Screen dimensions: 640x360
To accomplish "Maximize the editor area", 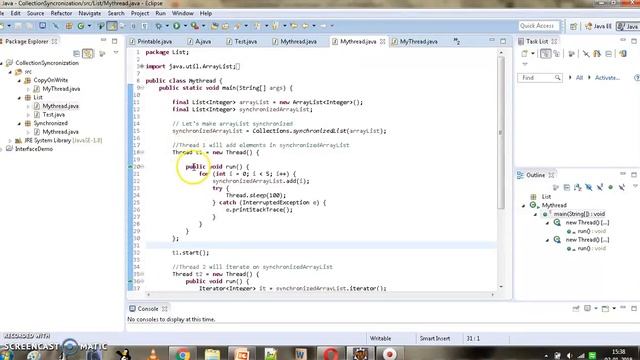I will pyautogui.click(x=503, y=41).
